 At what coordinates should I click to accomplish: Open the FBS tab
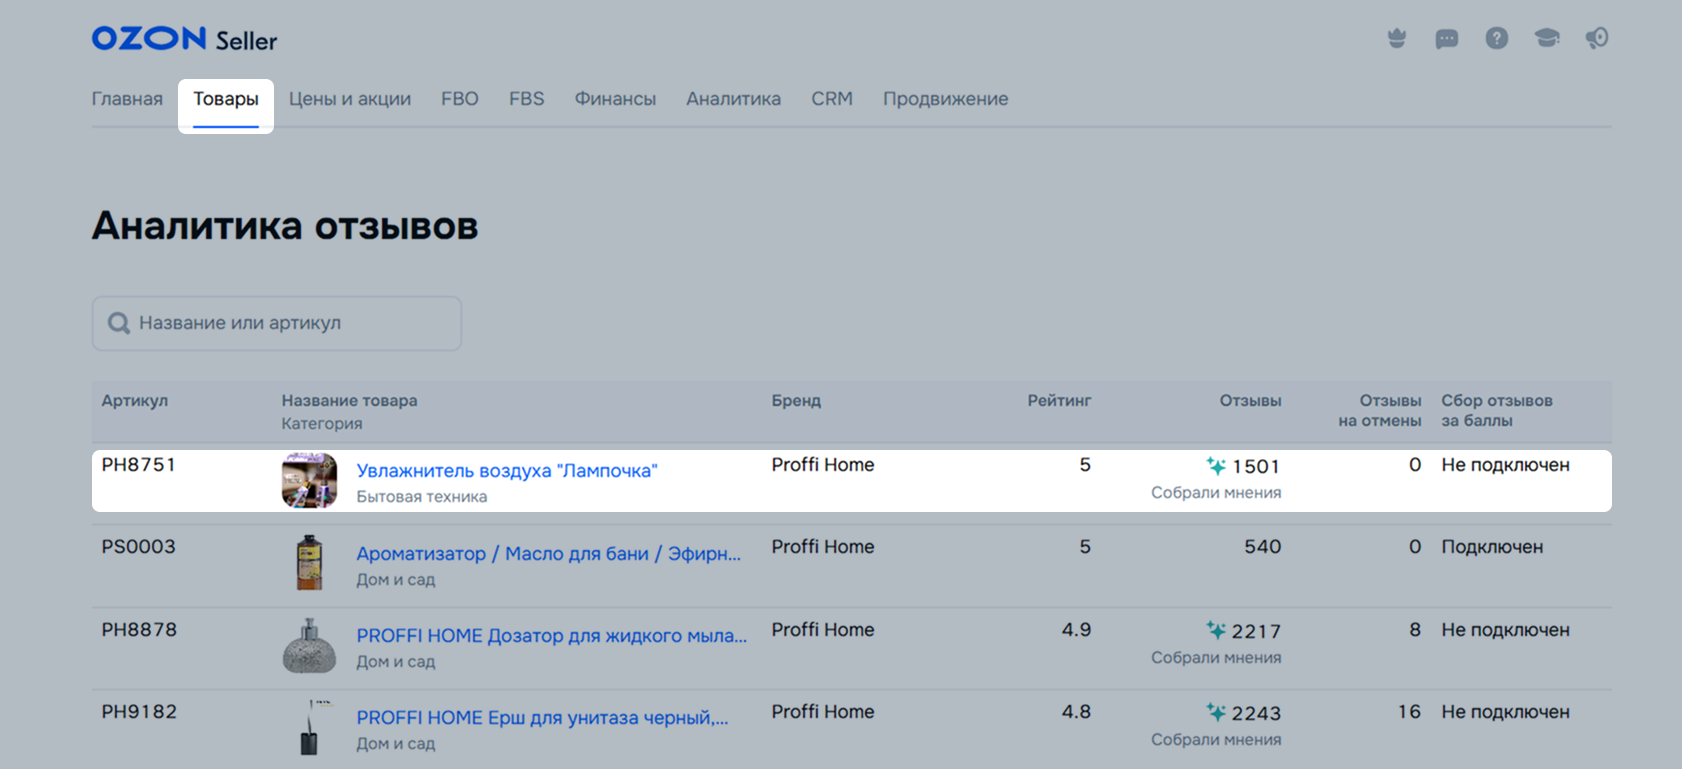point(527,99)
